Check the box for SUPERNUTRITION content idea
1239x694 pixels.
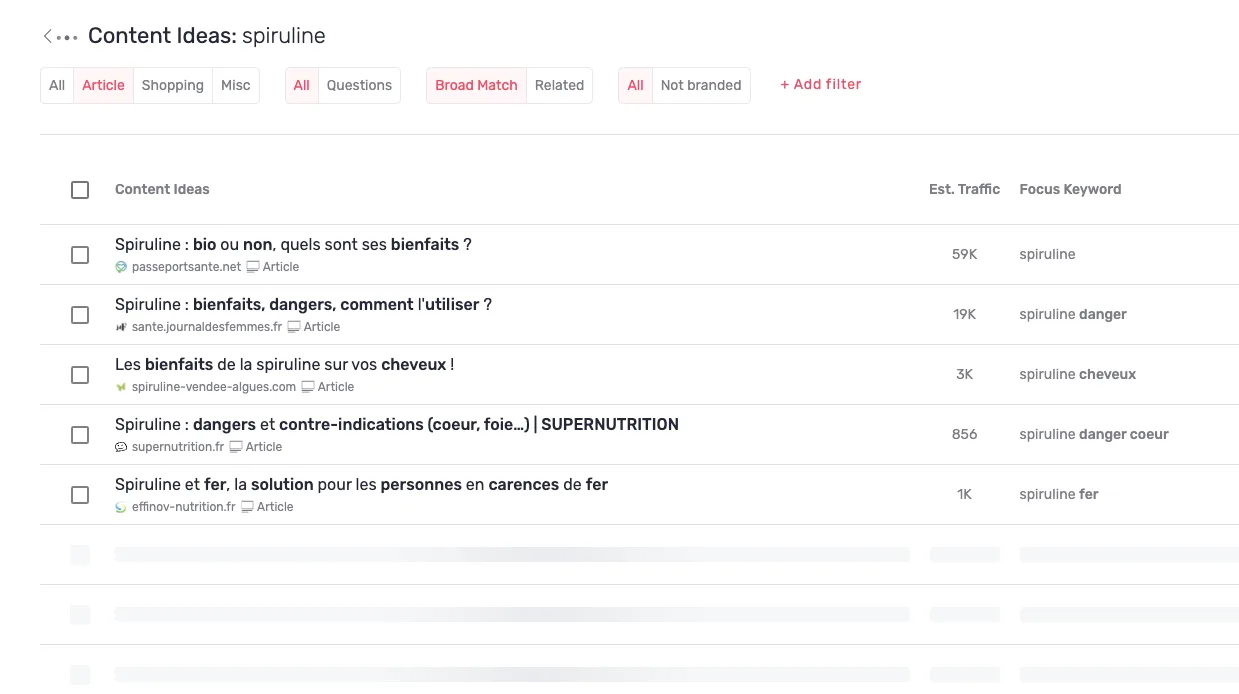coord(80,435)
